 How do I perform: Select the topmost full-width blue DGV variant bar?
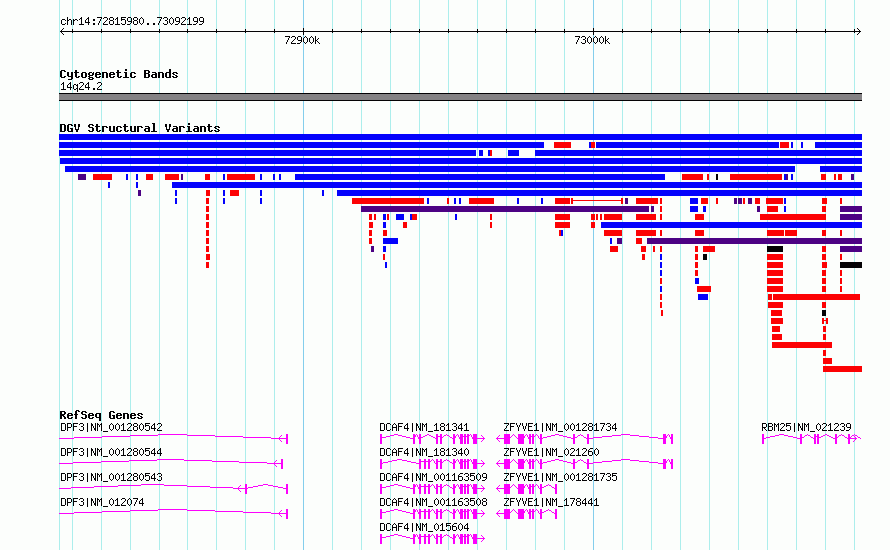click(x=460, y=137)
